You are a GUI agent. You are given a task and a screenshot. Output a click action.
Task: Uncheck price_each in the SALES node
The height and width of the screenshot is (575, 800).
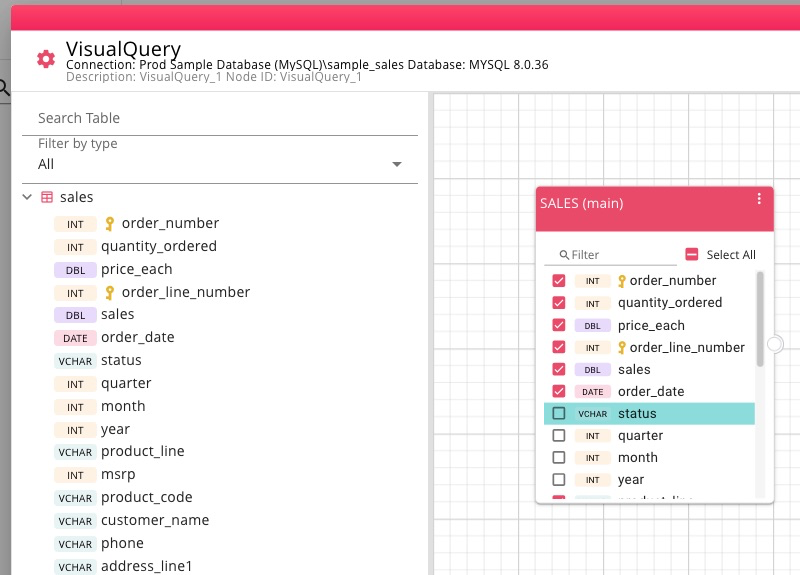click(559, 325)
